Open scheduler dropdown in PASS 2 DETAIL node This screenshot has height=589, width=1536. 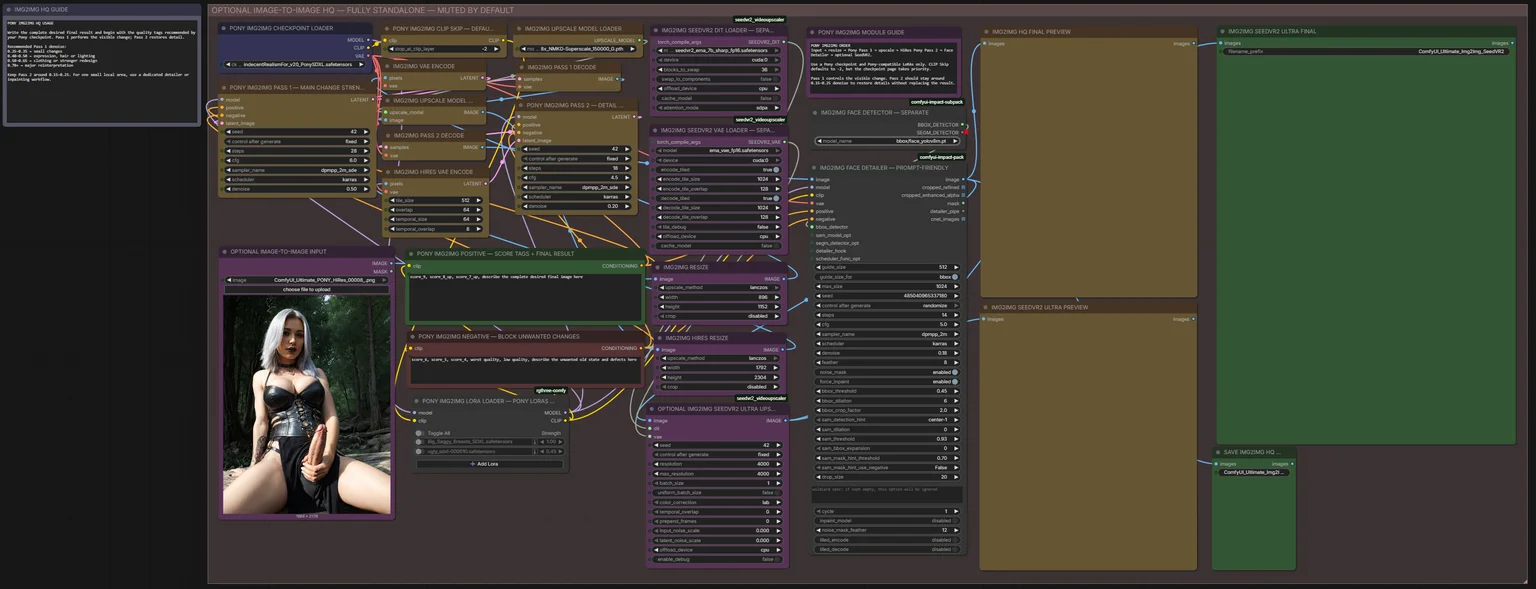[x=577, y=197]
